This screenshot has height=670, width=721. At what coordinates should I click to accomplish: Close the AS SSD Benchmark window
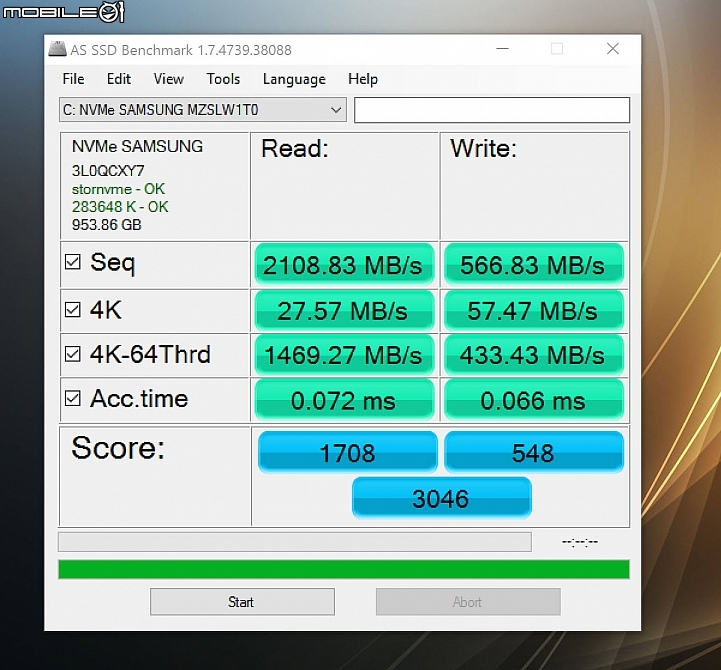click(x=612, y=49)
